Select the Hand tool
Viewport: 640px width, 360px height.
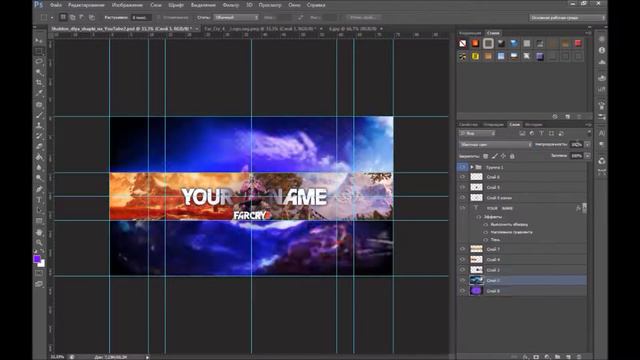(x=39, y=232)
